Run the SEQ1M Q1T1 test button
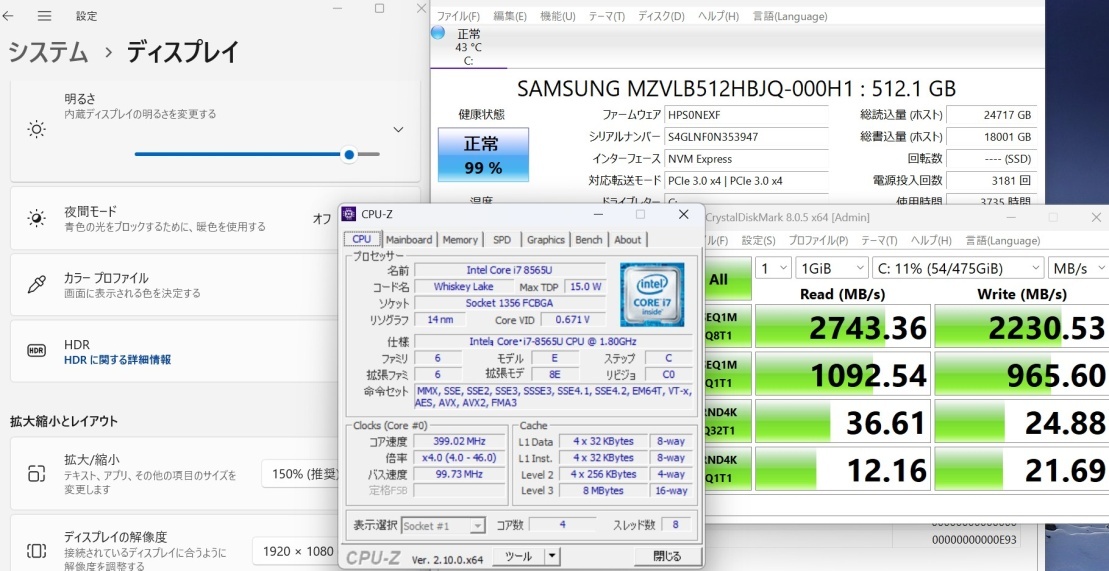 (727, 374)
